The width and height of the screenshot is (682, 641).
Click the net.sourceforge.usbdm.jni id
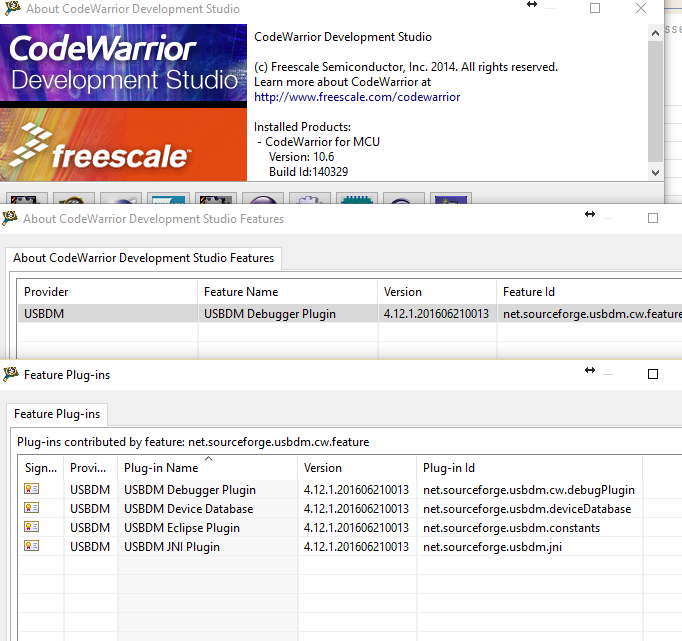(x=492, y=547)
